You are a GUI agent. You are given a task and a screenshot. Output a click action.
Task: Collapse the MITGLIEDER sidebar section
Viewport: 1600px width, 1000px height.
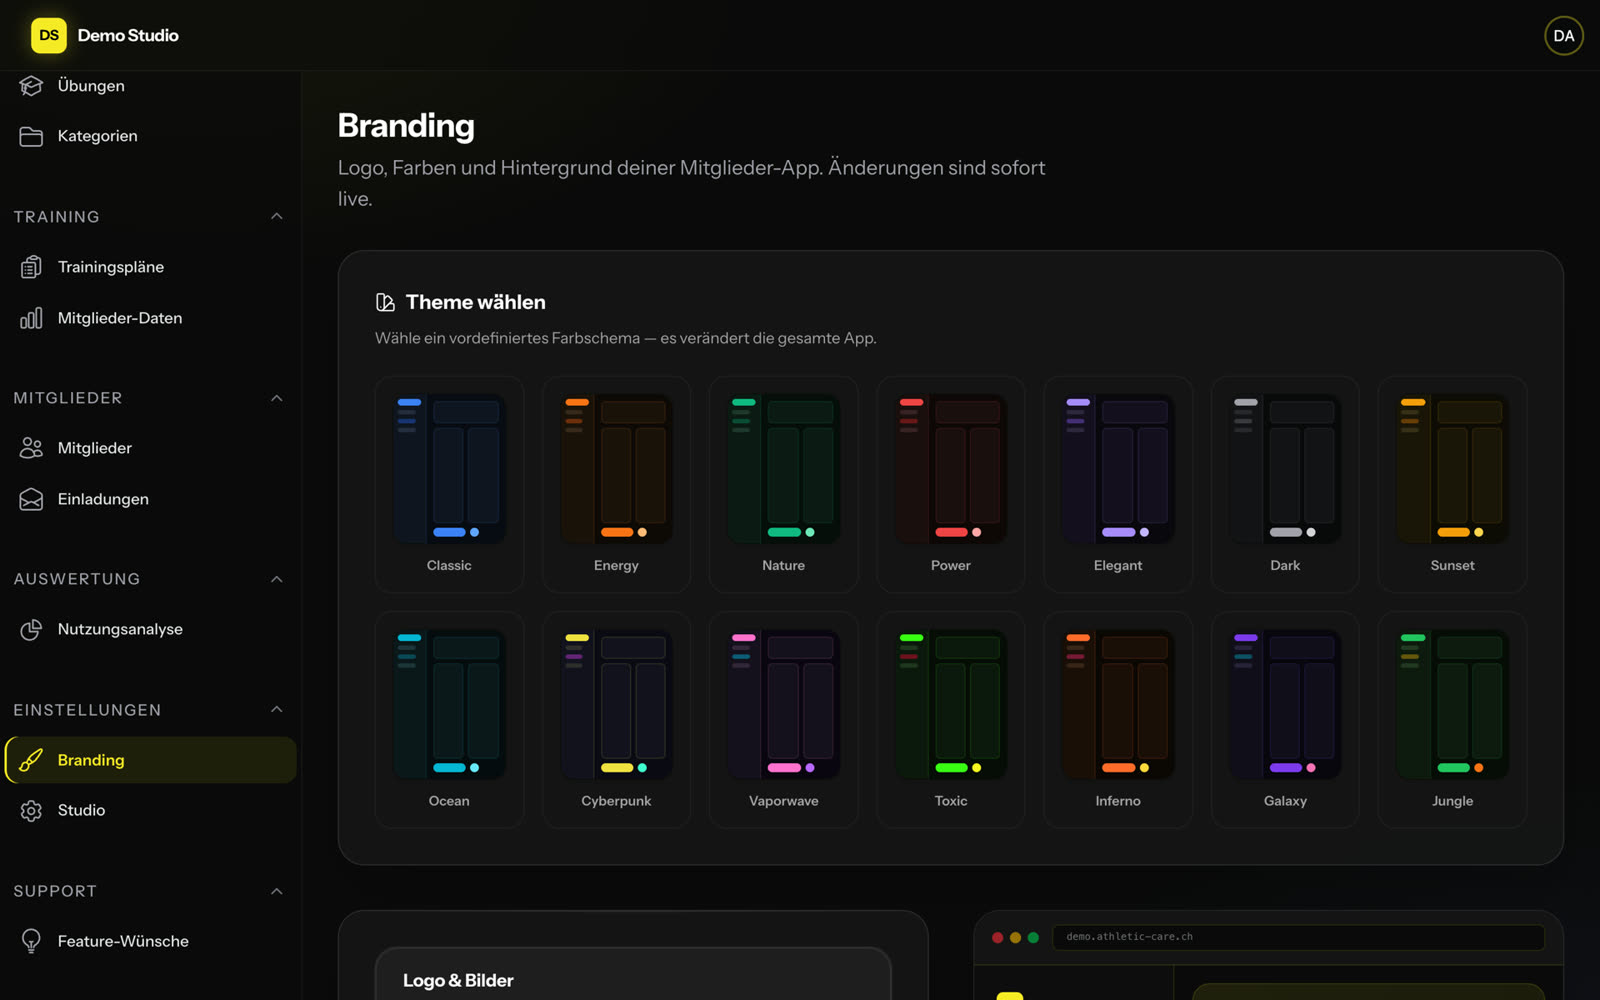click(277, 398)
